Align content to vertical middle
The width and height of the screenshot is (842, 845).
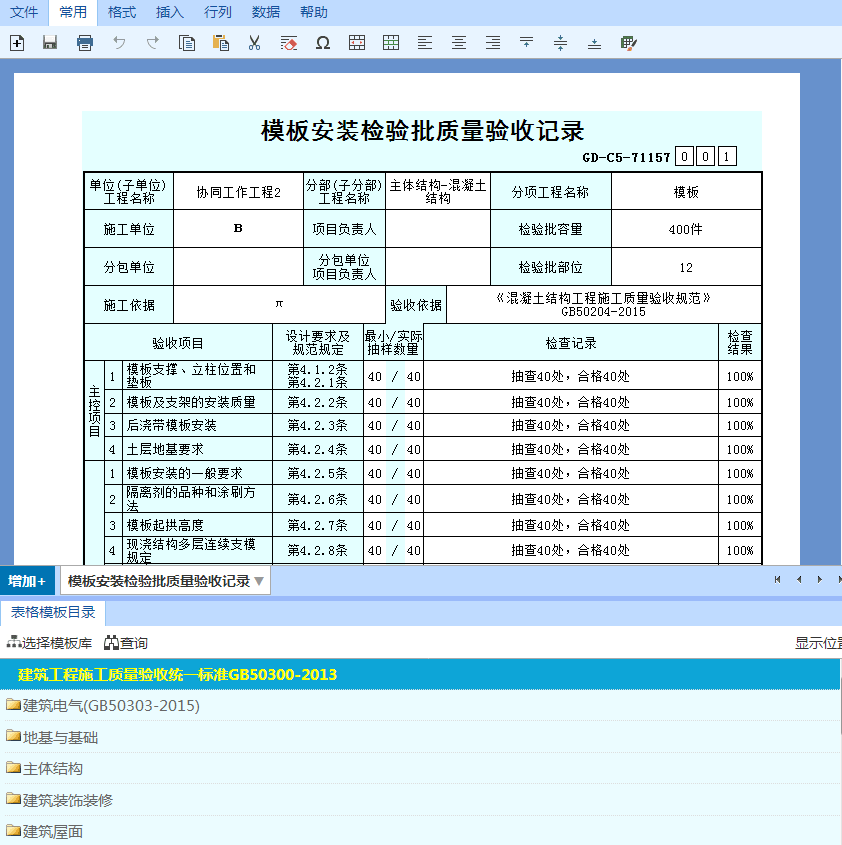[560, 43]
